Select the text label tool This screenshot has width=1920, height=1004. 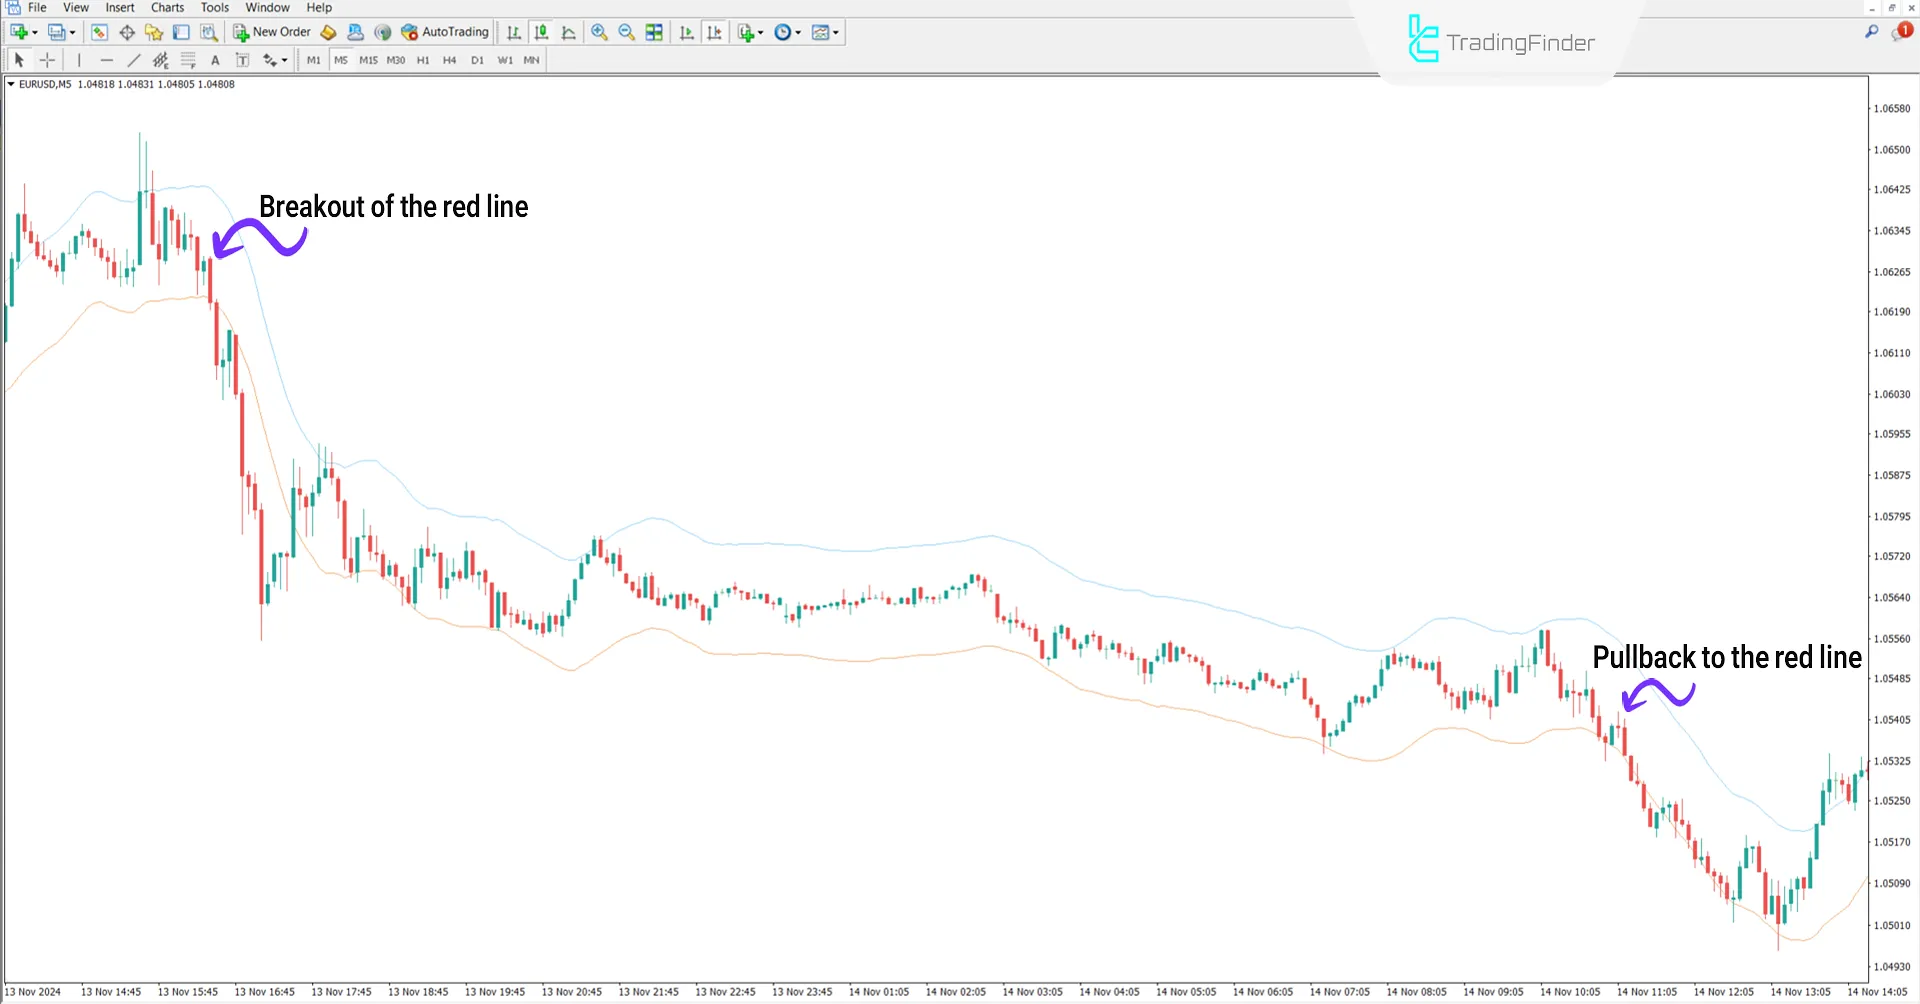(242, 60)
